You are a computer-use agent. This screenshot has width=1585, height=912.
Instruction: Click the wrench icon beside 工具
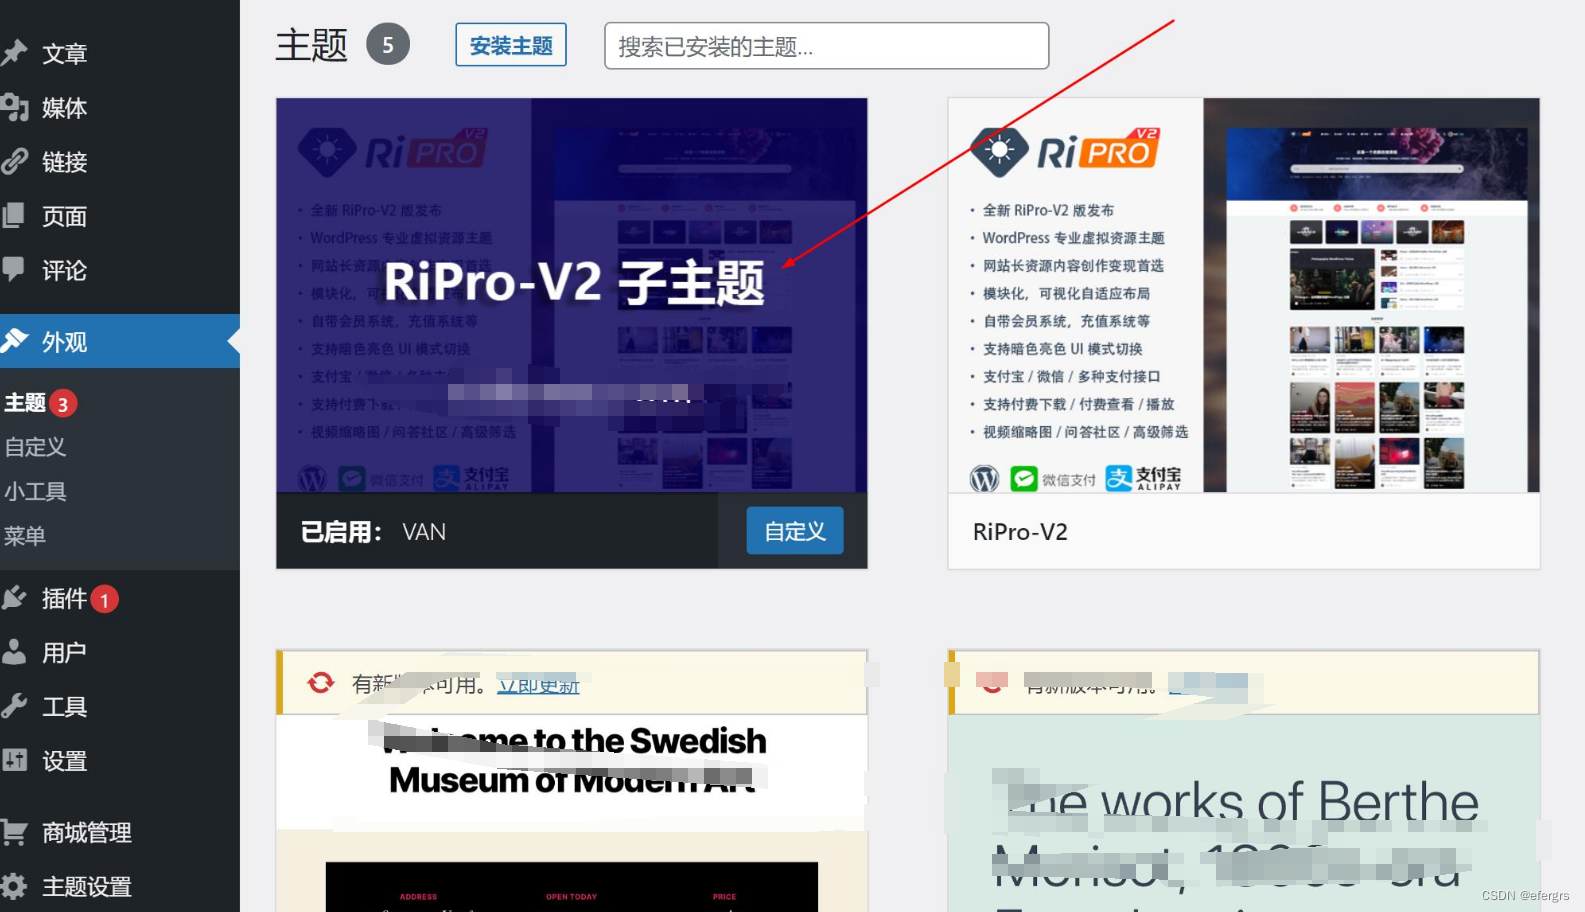(x=14, y=706)
